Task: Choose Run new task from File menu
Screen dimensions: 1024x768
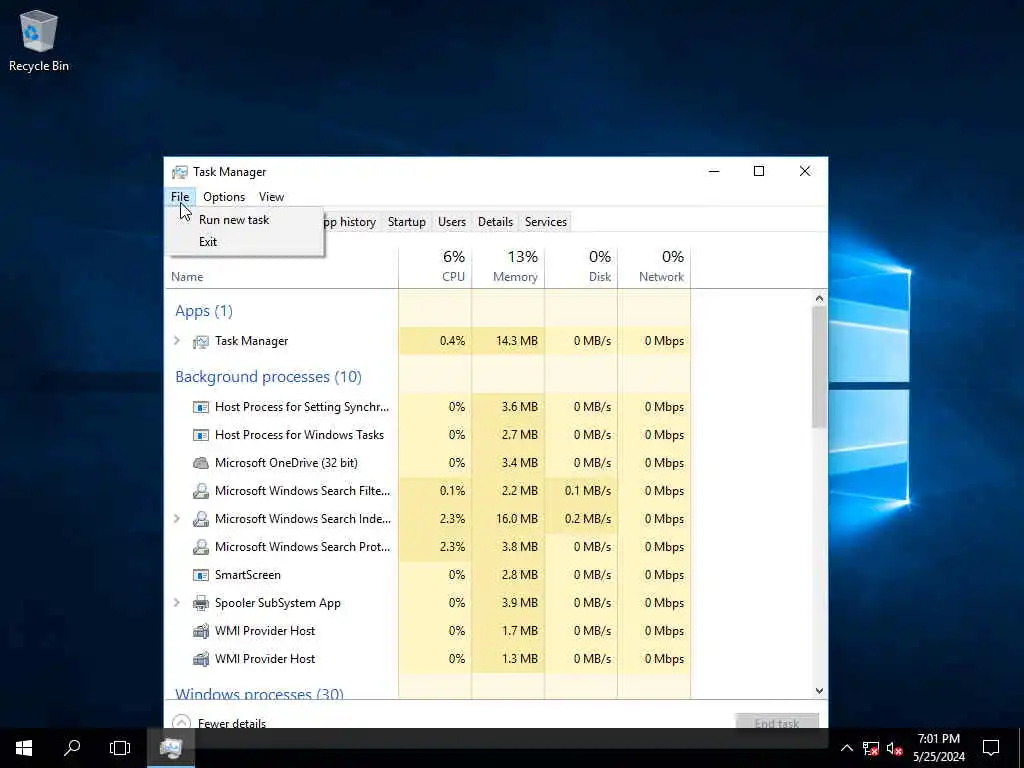Action: coord(244,220)
